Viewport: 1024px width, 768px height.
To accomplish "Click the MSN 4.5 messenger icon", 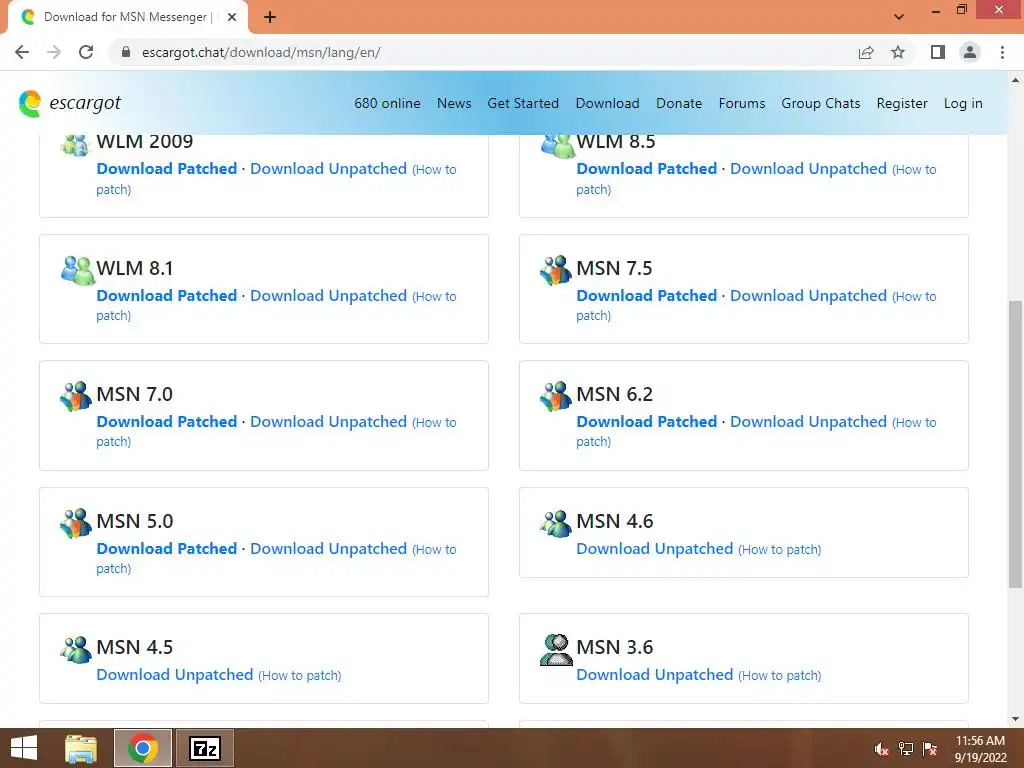I will [x=76, y=648].
